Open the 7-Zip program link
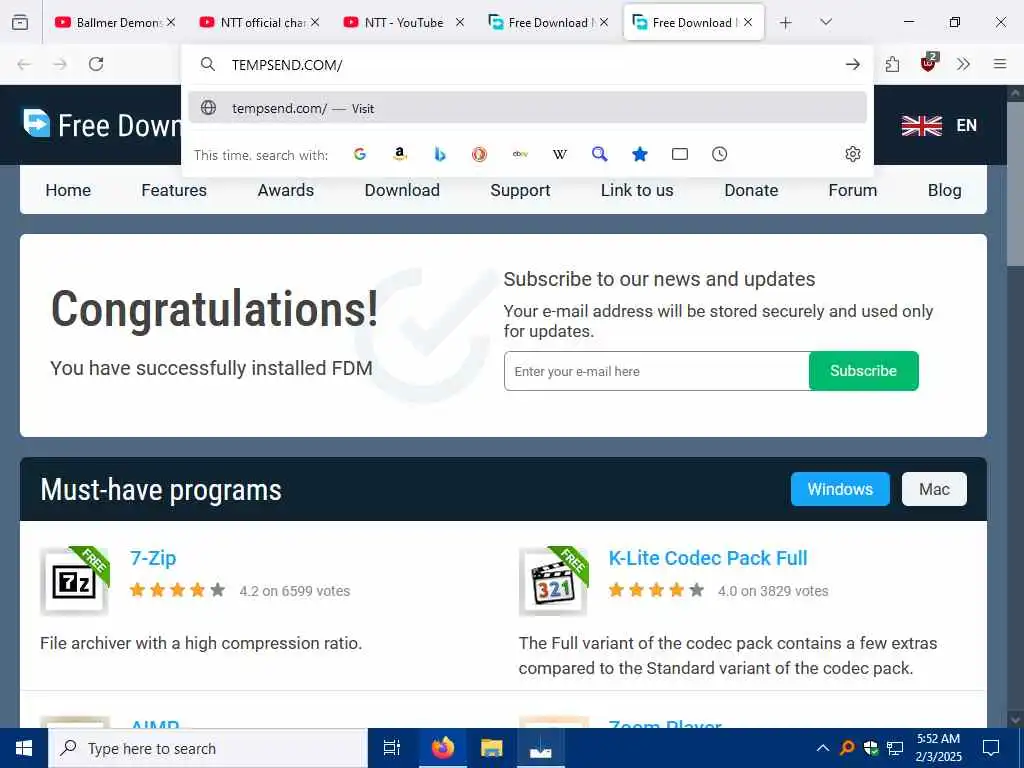The width and height of the screenshot is (1024, 768). (153, 558)
